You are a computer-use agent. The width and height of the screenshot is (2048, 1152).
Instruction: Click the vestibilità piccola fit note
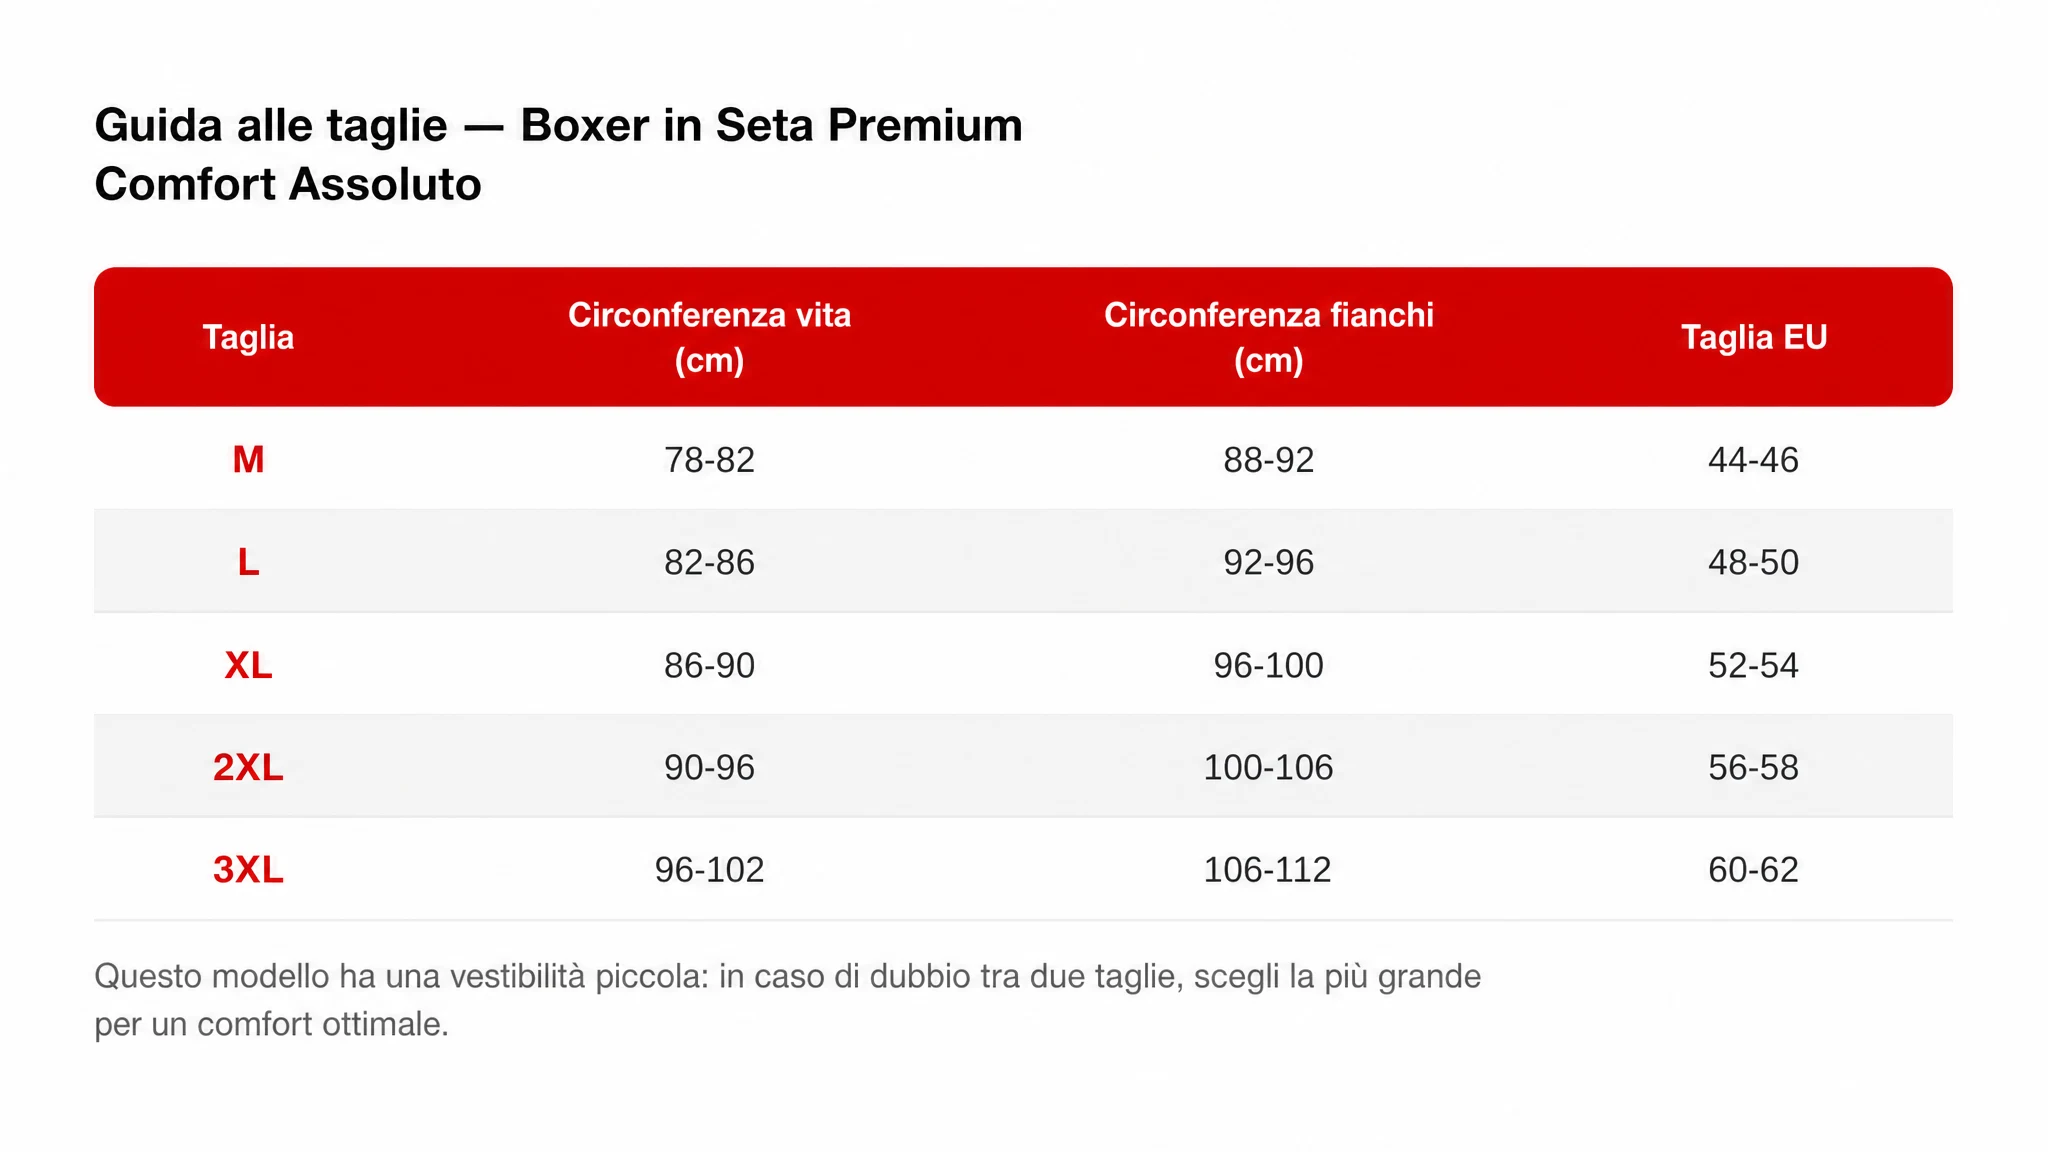[787, 1000]
